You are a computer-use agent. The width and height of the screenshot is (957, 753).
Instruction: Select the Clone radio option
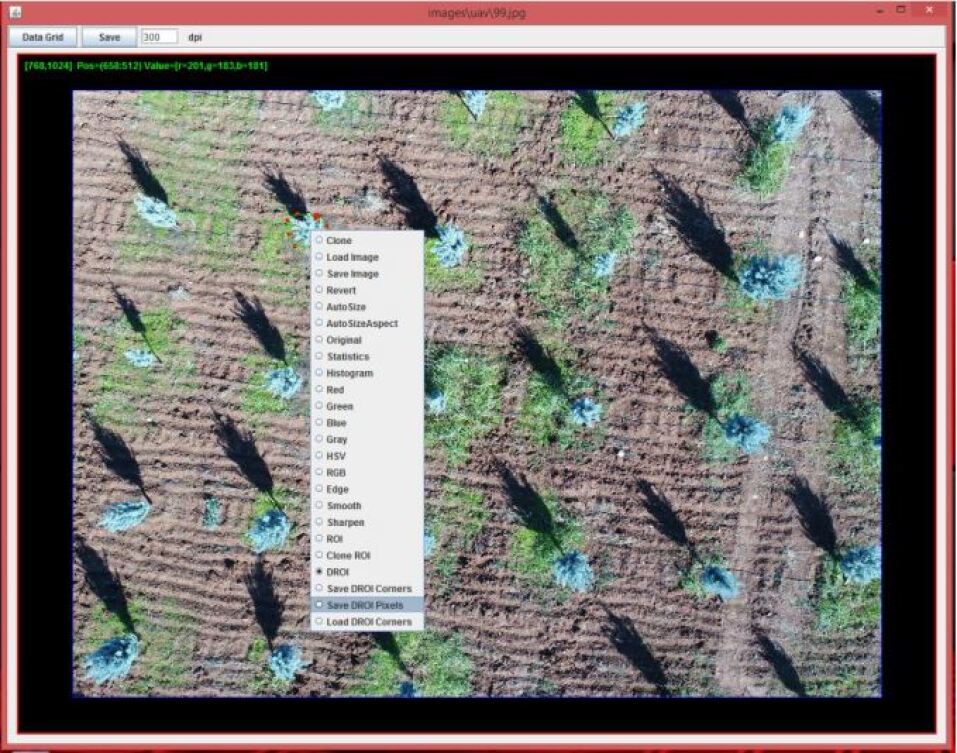click(x=338, y=241)
